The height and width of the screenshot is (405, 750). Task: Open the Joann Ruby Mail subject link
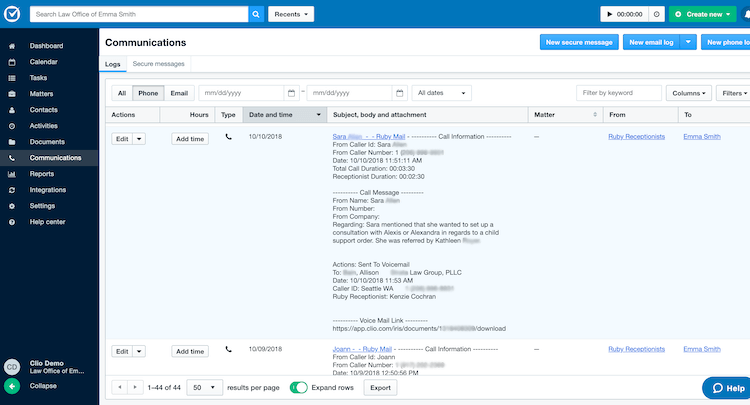click(362, 349)
